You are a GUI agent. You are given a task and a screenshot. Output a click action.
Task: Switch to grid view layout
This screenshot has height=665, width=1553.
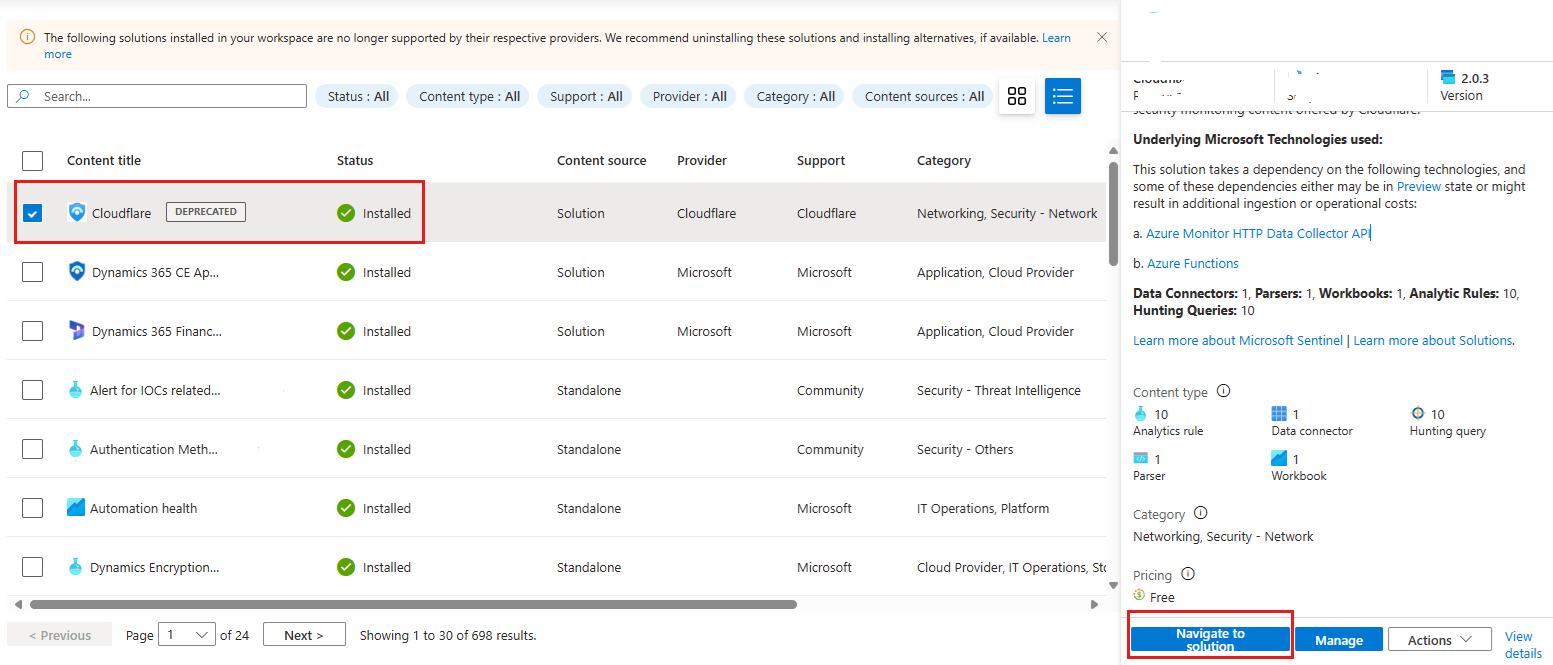click(1017, 96)
